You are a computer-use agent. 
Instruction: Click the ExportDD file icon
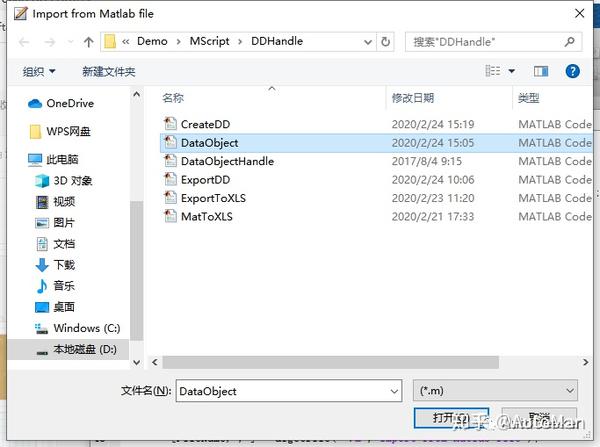point(170,179)
